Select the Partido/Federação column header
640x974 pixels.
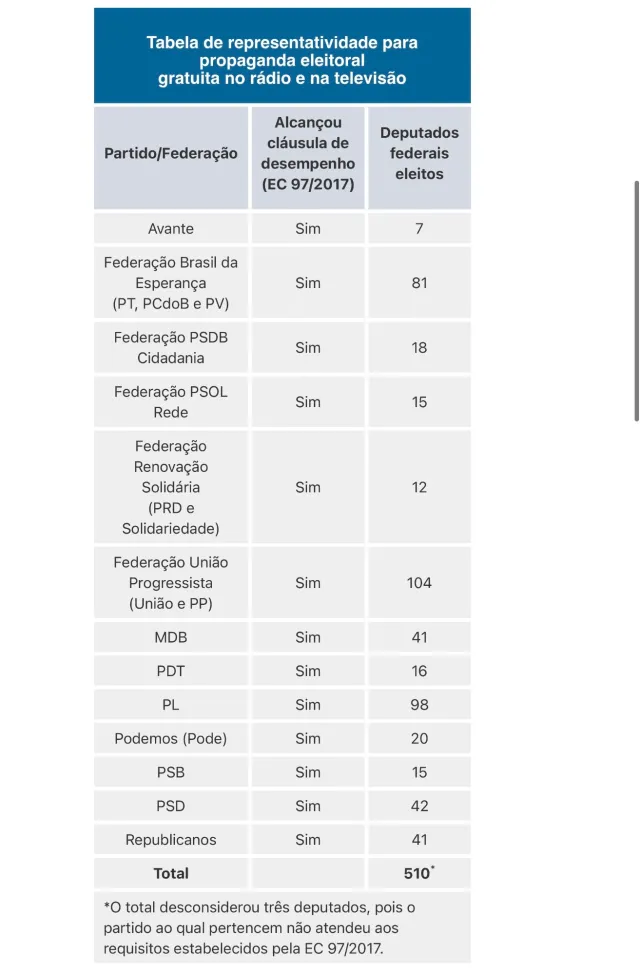[x=171, y=158]
